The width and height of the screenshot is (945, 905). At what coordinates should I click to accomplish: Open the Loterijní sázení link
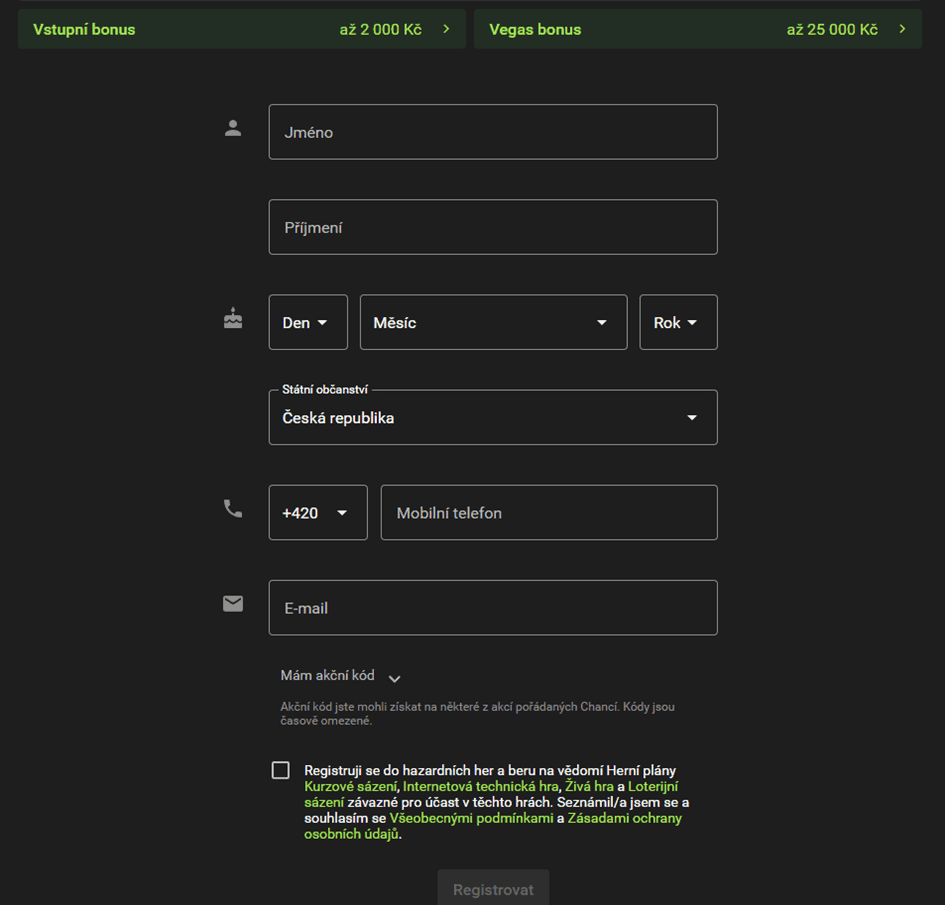point(653,786)
